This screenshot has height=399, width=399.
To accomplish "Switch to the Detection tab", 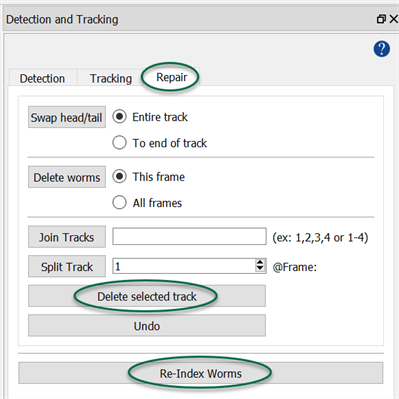I will 42,78.
